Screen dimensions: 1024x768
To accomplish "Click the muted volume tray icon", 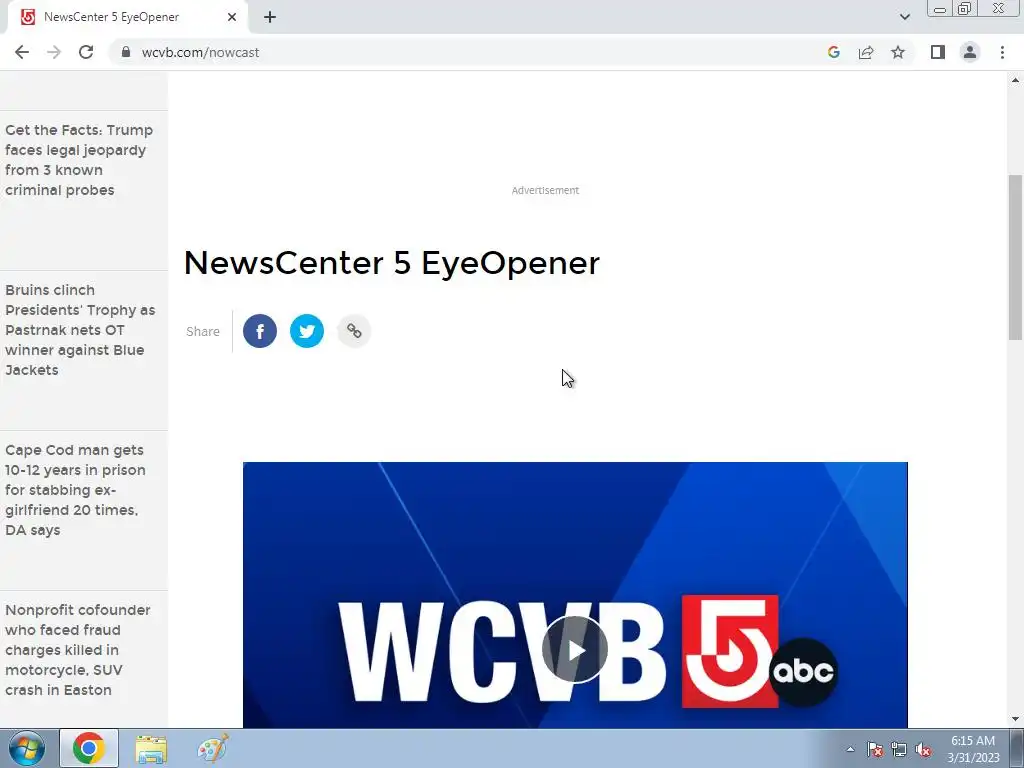I will [923, 749].
